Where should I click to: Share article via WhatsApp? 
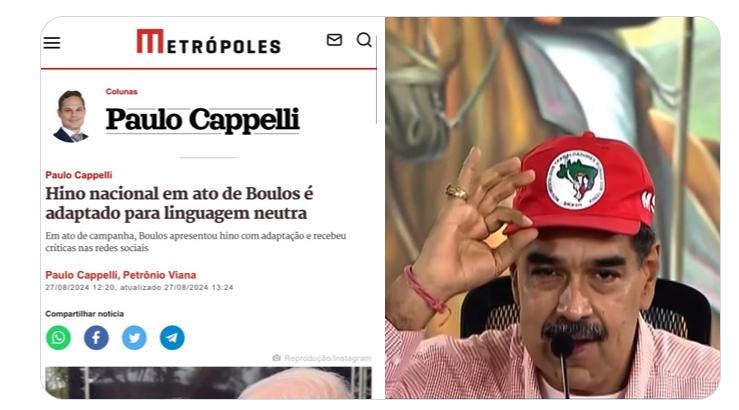coord(58,337)
